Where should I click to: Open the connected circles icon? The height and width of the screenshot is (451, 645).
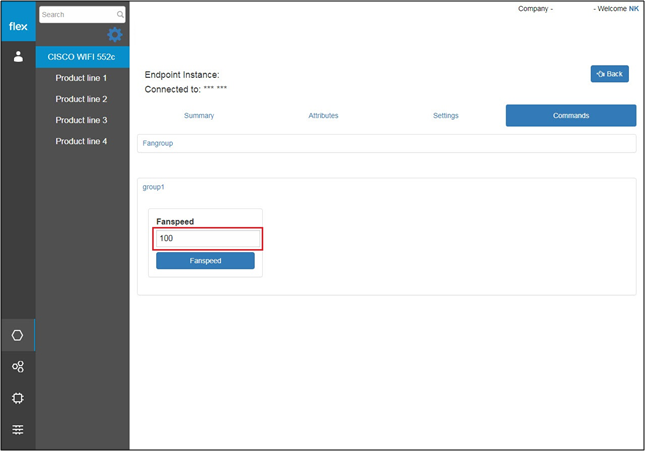click(18, 367)
